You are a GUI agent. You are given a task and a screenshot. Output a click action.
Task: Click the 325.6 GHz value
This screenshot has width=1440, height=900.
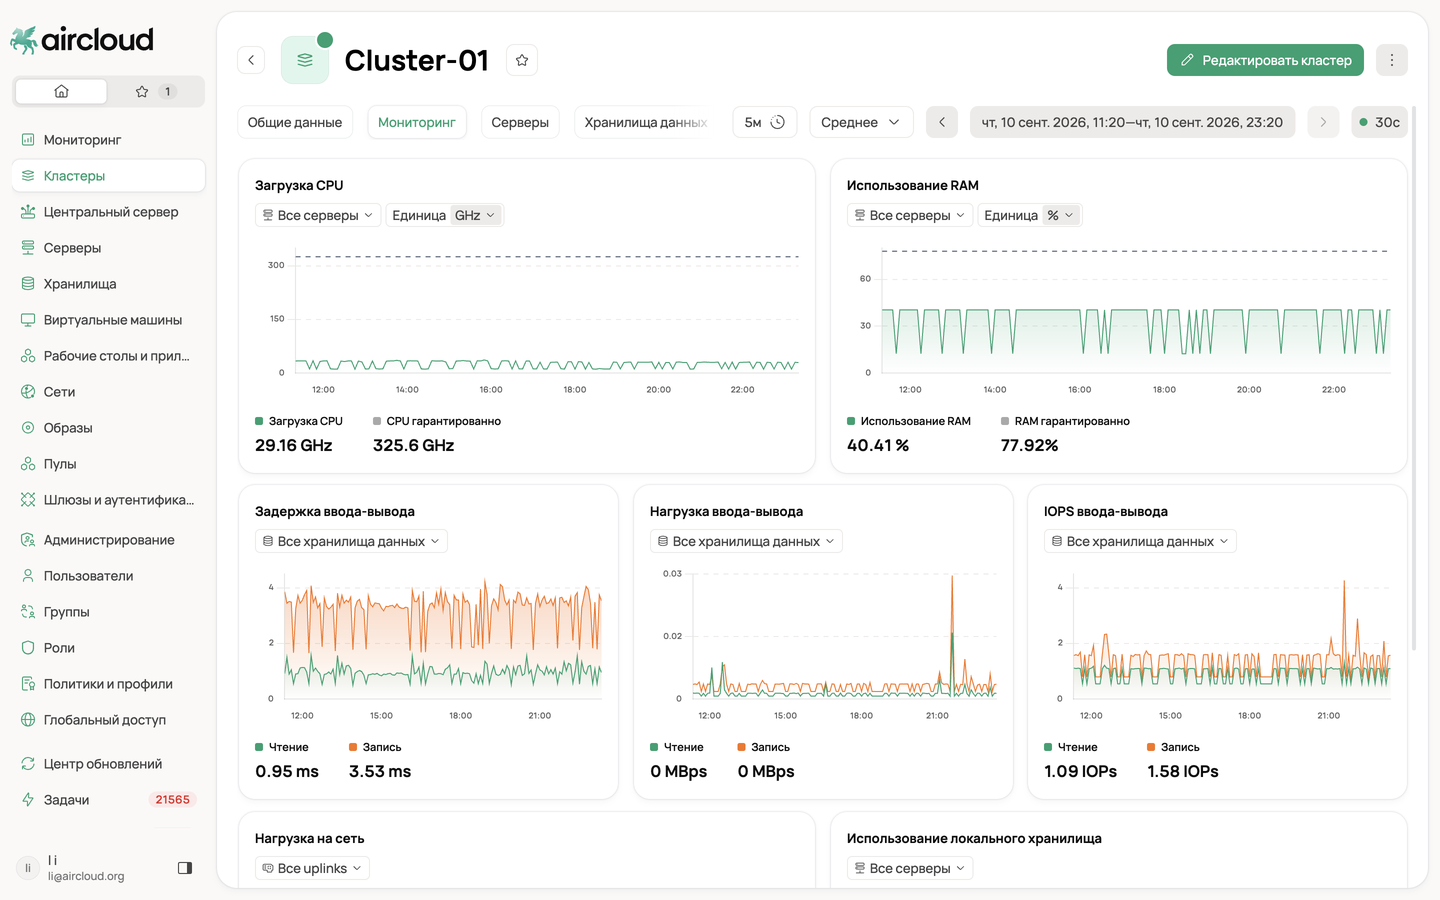[413, 445]
